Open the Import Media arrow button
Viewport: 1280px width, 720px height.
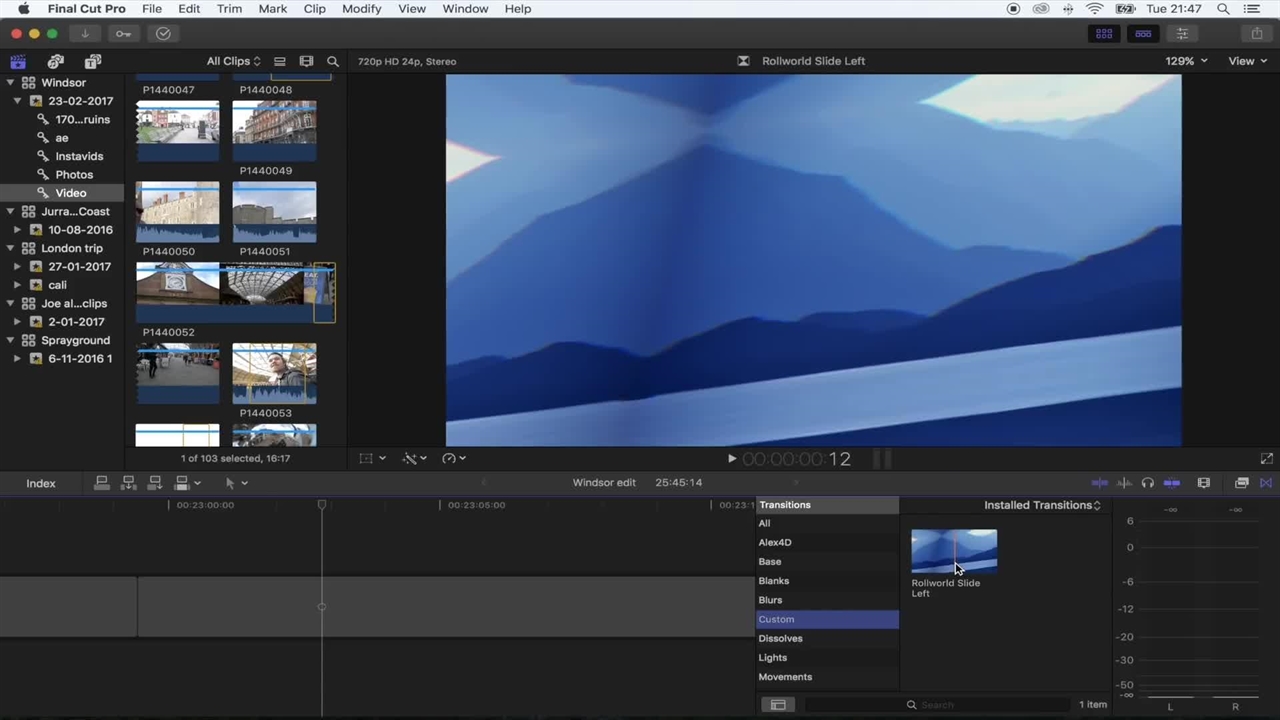tap(85, 34)
